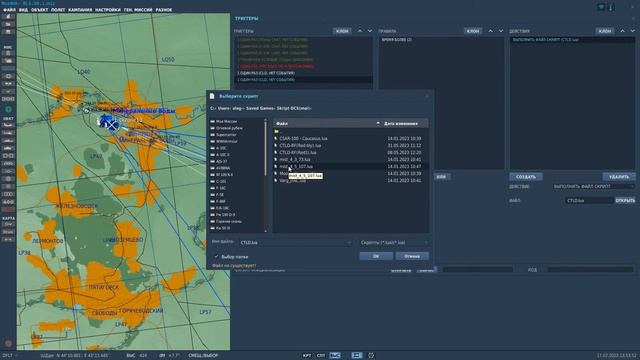640x360 pixels.
Task: Click the red circle icon at toolbar bottom
Action: coord(8,344)
